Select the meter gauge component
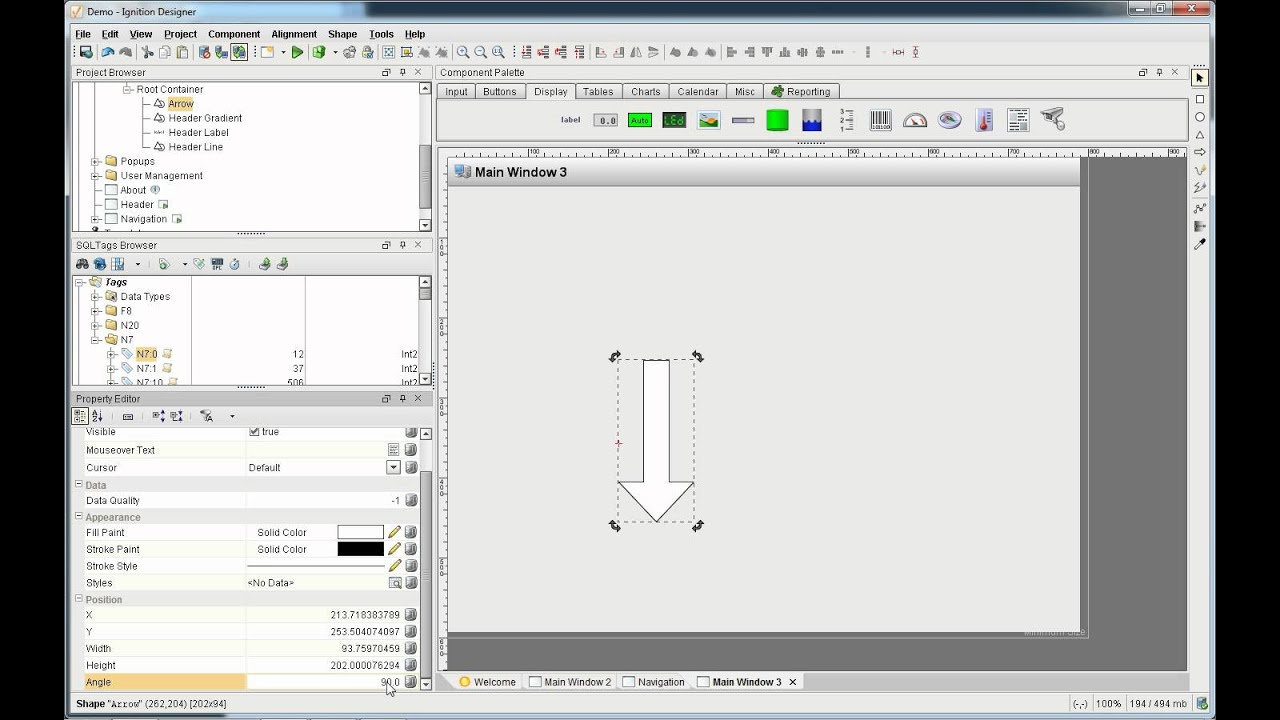This screenshot has height=720, width=1280. click(x=915, y=120)
